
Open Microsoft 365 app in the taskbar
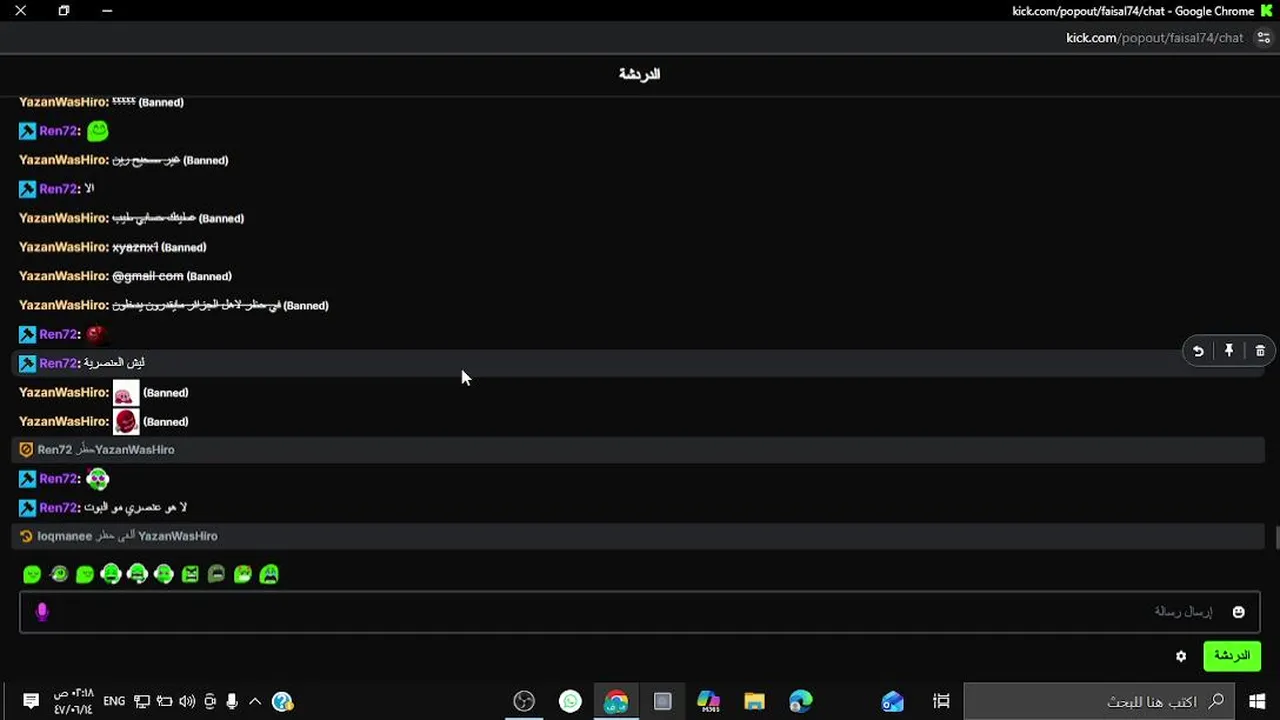pos(708,701)
